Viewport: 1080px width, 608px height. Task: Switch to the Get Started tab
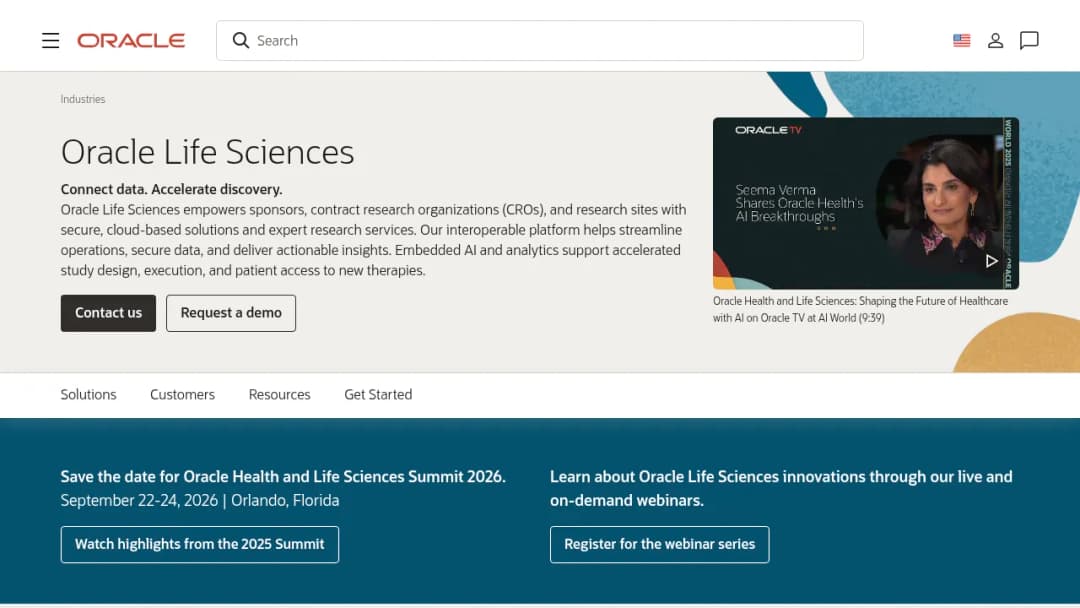378,395
